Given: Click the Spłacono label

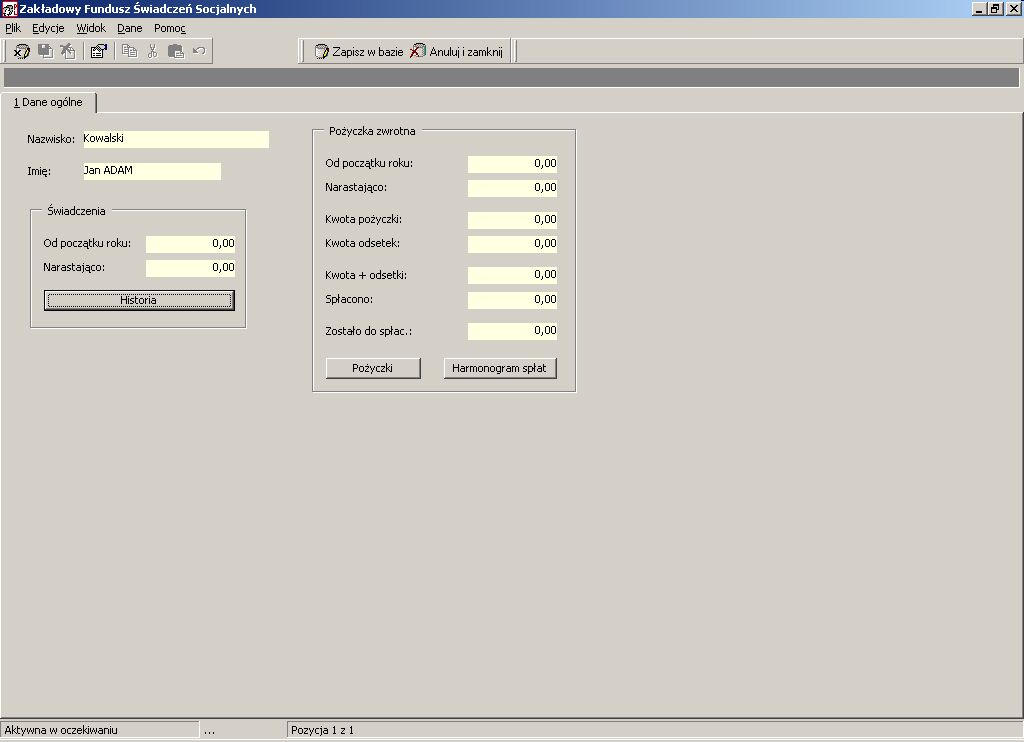Looking at the screenshot, I should pyautogui.click(x=349, y=300).
